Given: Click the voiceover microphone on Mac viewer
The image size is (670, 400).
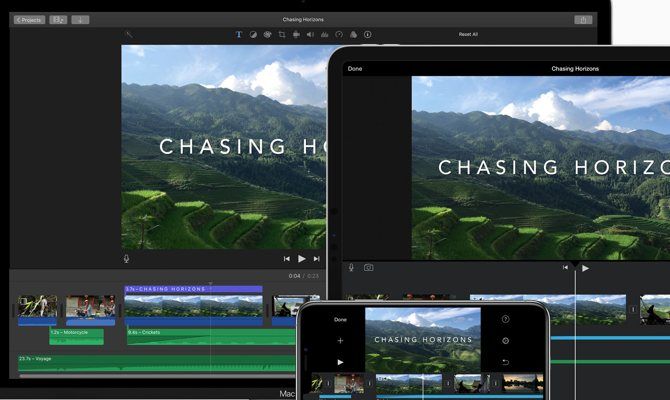Looking at the screenshot, I should [127, 258].
